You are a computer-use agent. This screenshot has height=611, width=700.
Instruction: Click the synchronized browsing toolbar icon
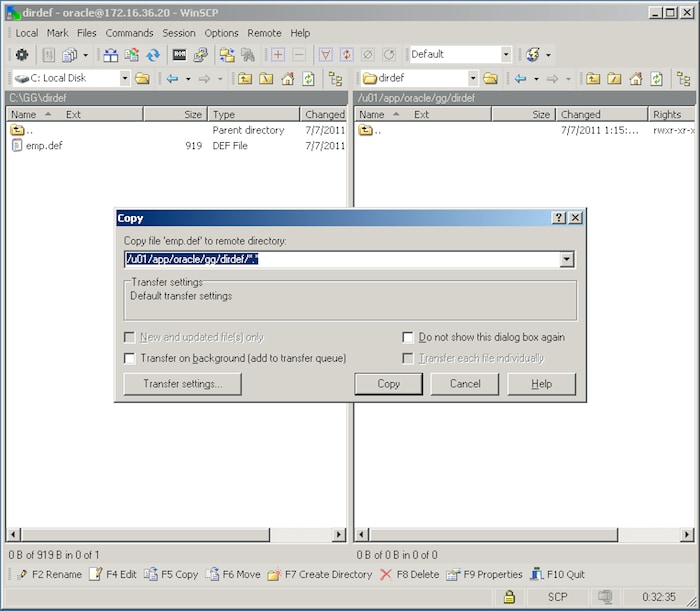pos(227,55)
